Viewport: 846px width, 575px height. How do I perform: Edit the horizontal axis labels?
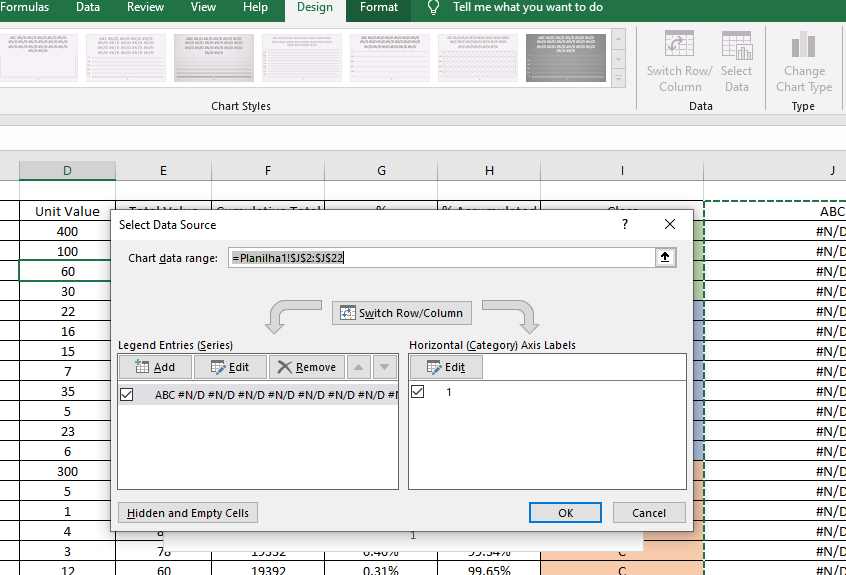point(446,367)
